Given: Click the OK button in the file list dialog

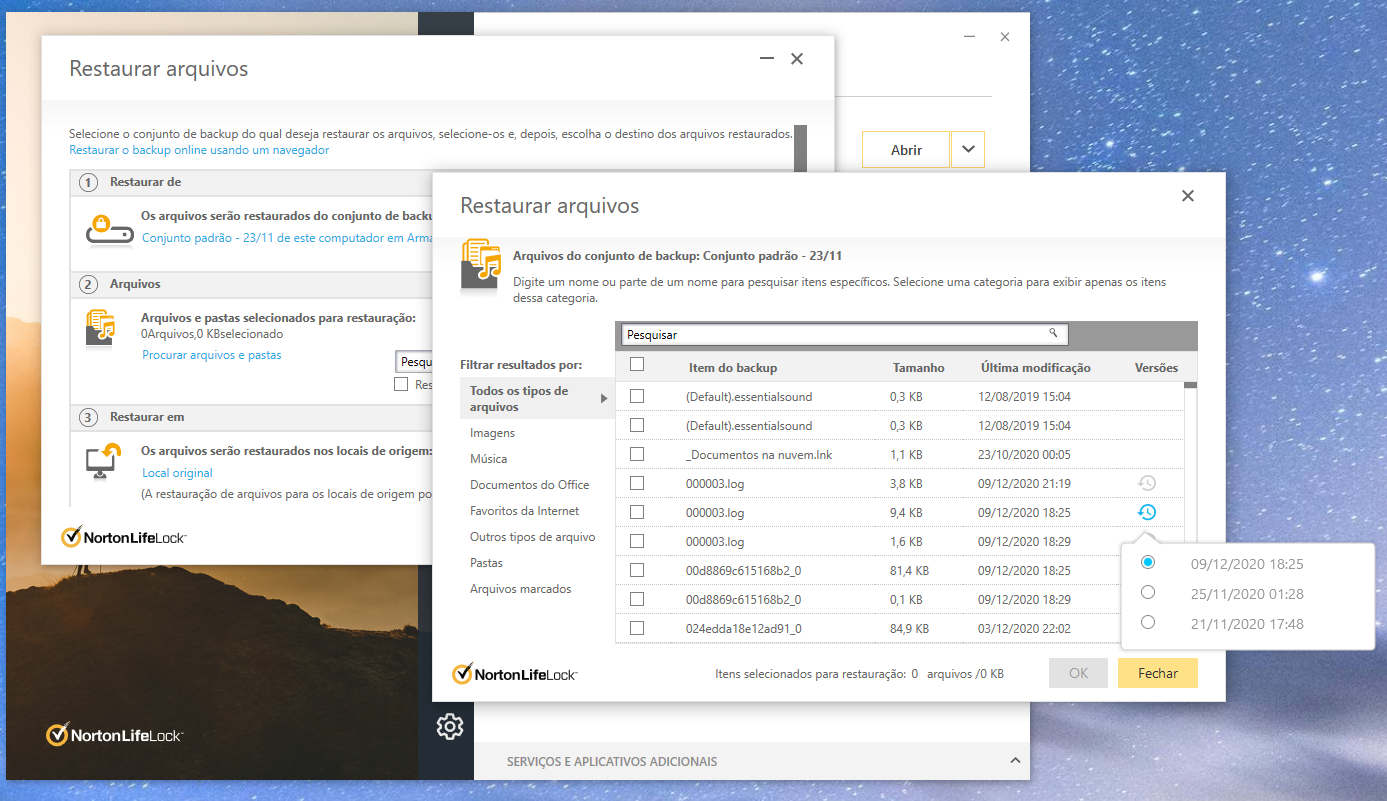Looking at the screenshot, I should coord(1078,673).
